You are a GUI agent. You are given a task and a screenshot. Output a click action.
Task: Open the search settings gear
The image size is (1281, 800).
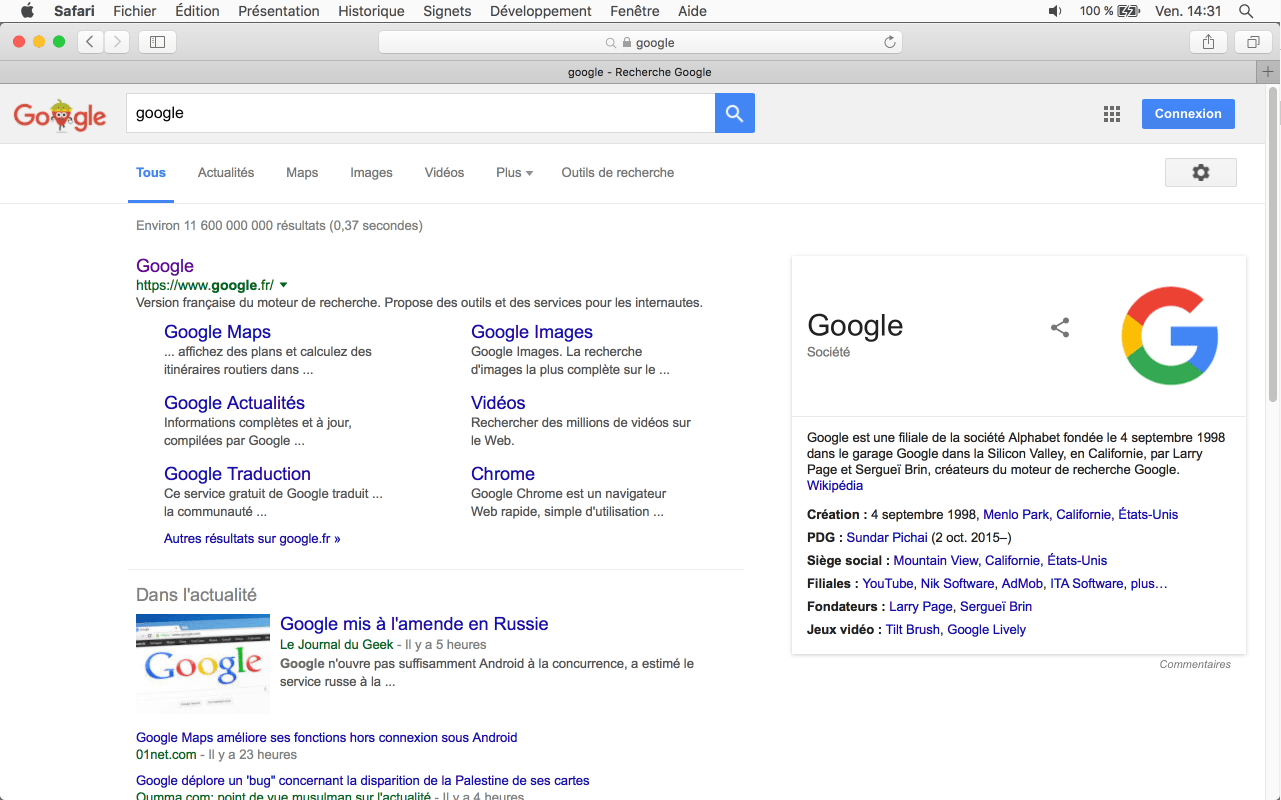(1201, 172)
